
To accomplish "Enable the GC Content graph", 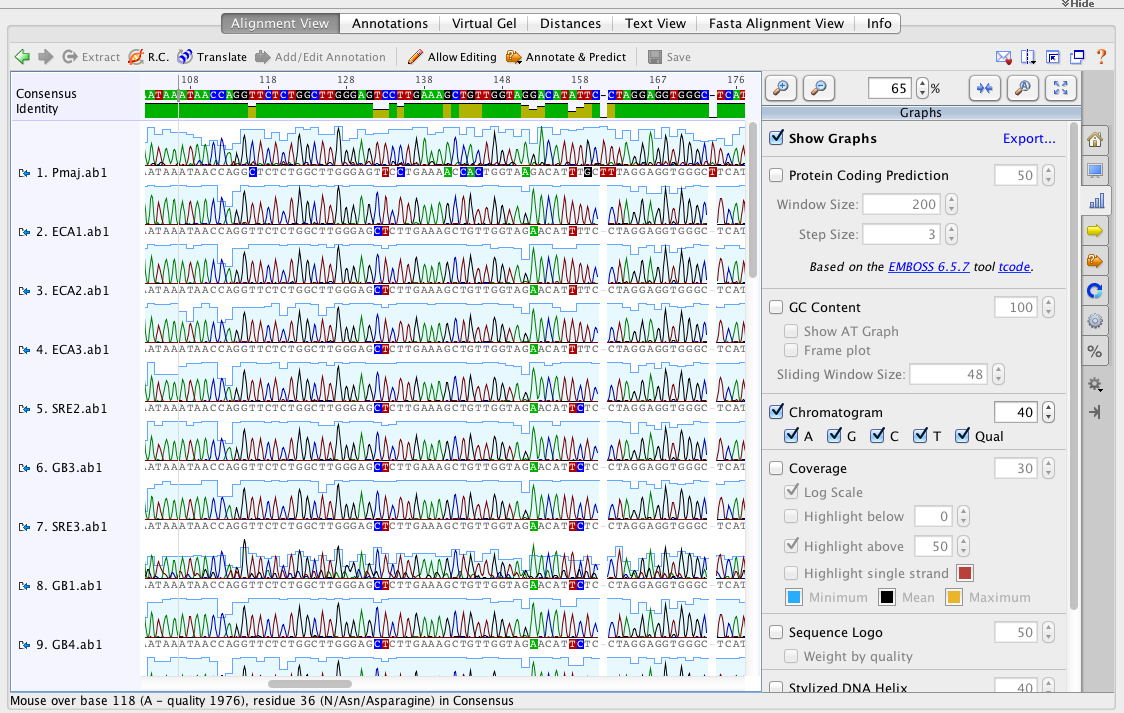I will 776,307.
